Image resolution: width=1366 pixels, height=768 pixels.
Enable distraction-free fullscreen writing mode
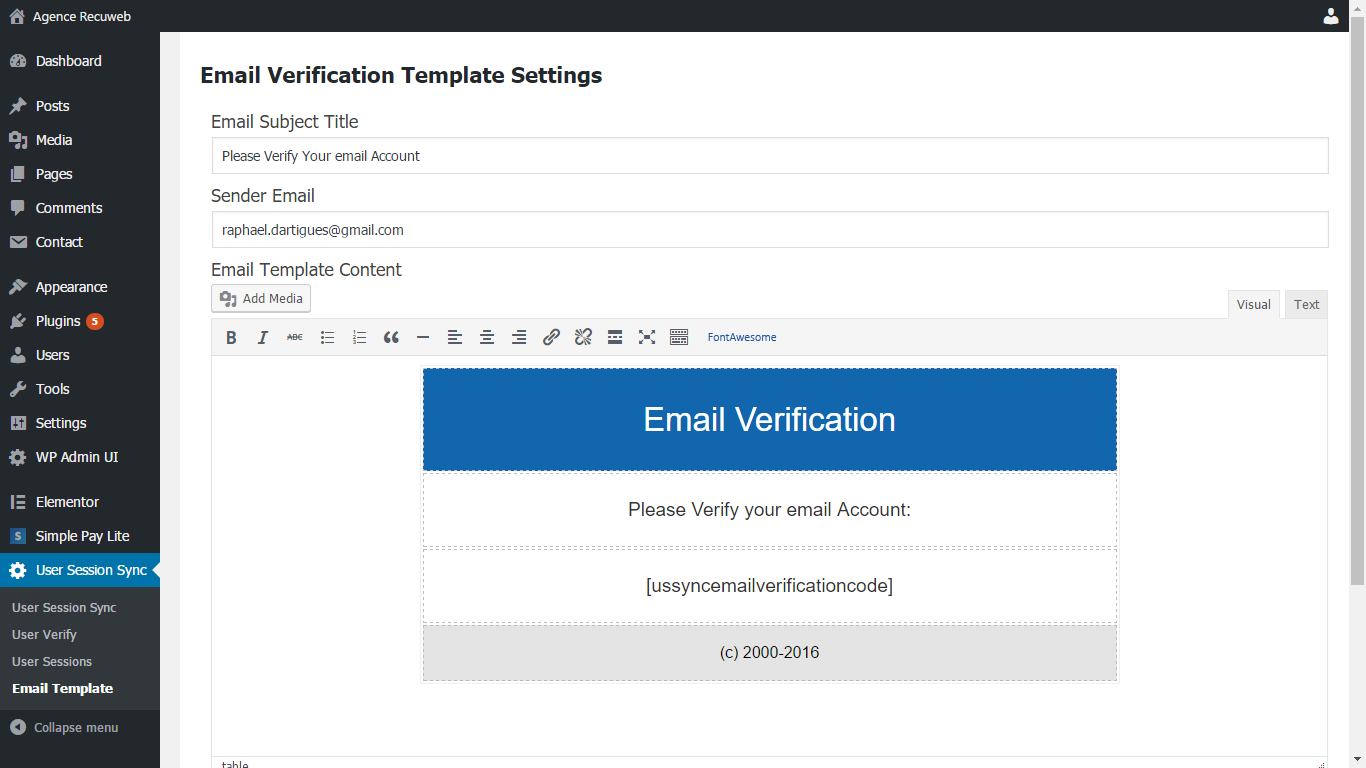point(647,338)
